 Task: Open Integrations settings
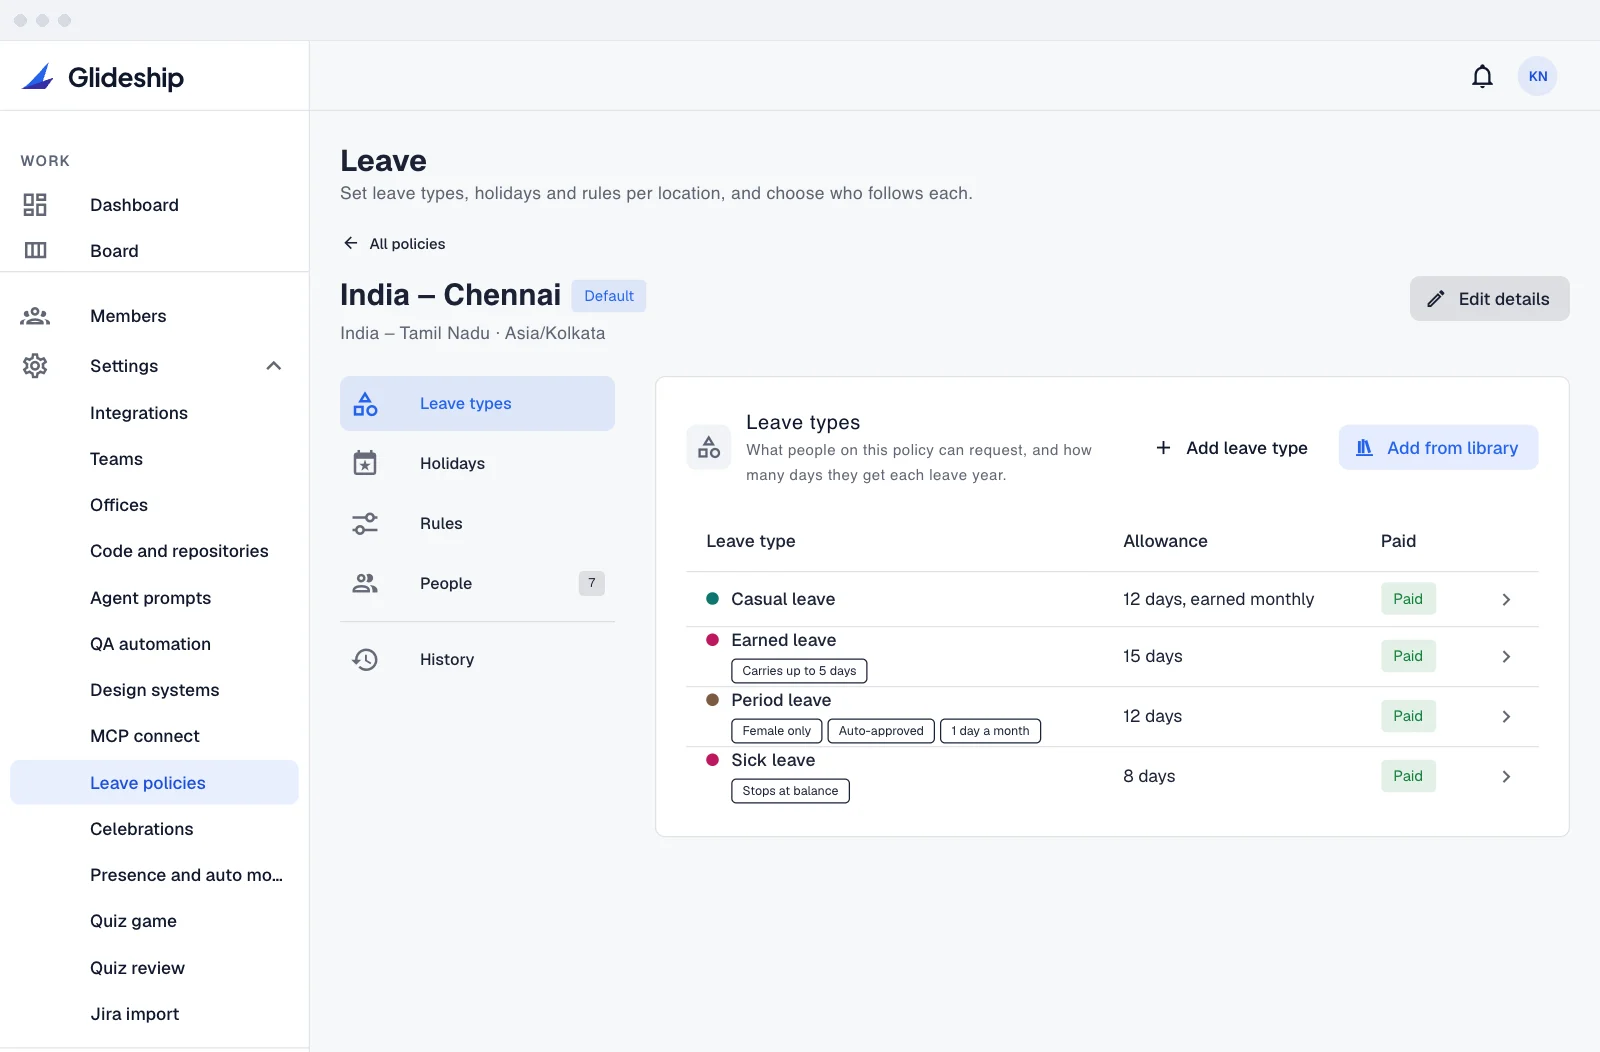pyautogui.click(x=154, y=413)
